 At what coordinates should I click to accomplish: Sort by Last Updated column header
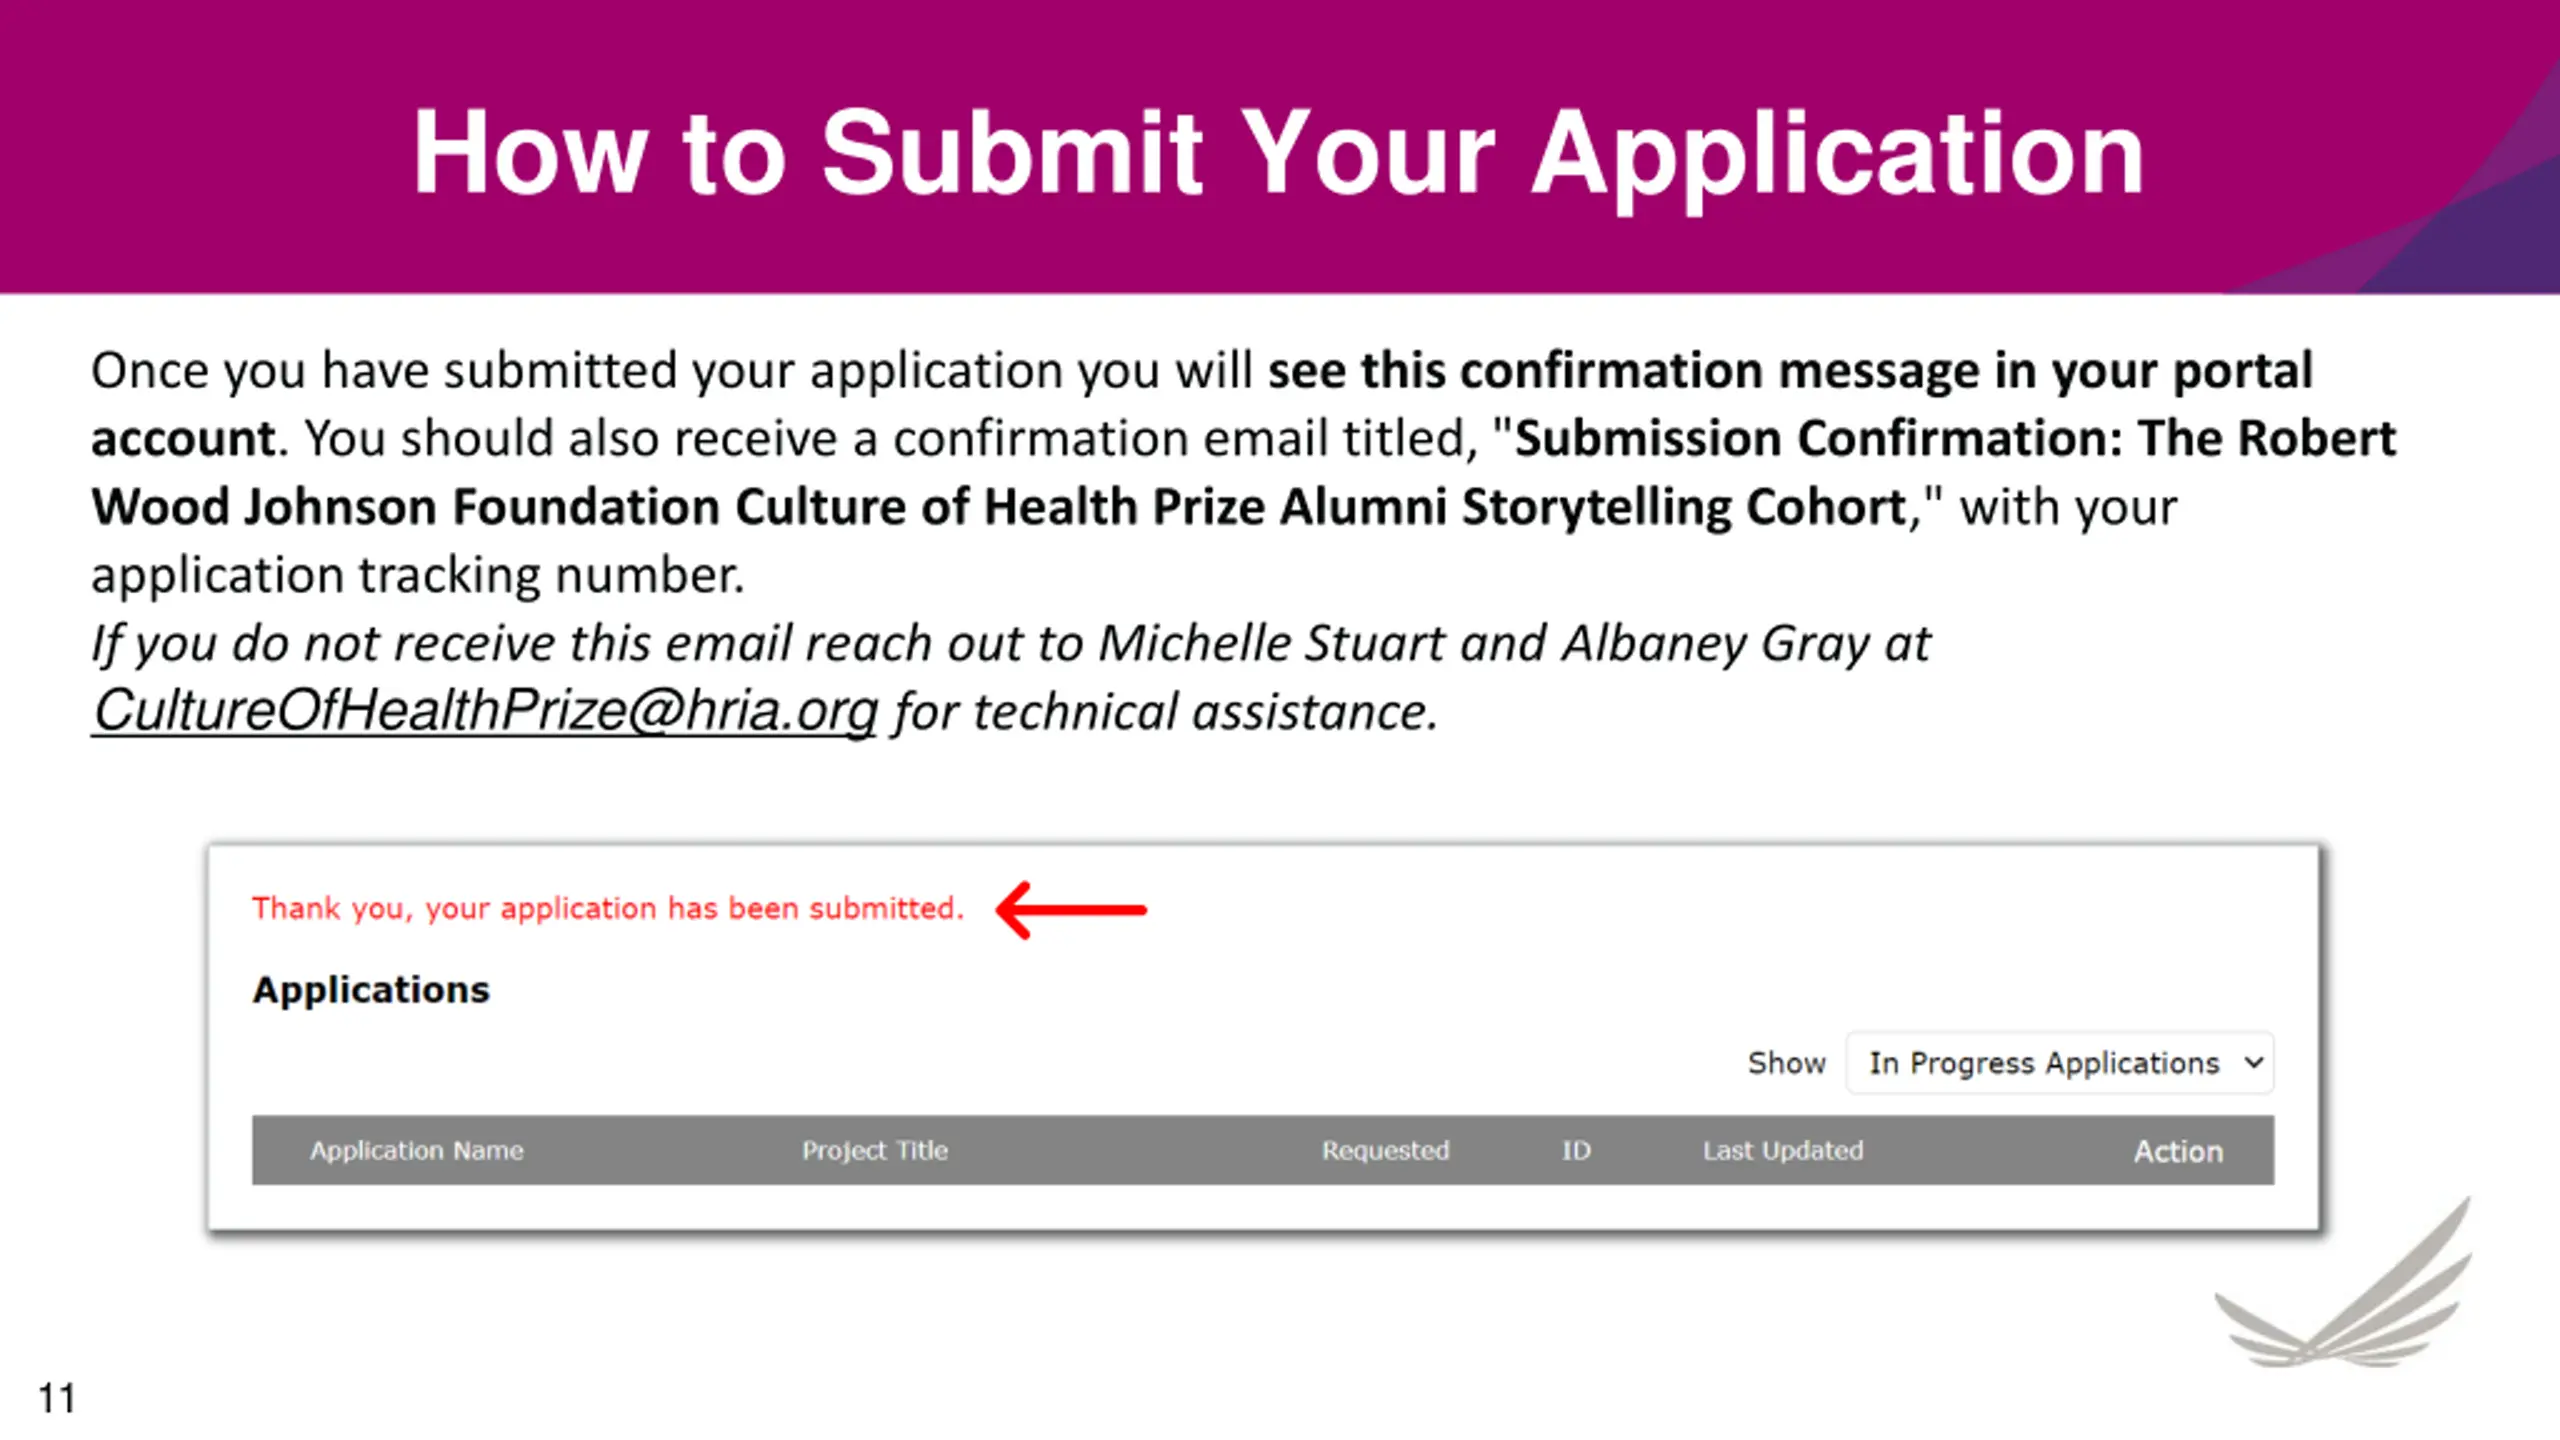(x=1783, y=1151)
